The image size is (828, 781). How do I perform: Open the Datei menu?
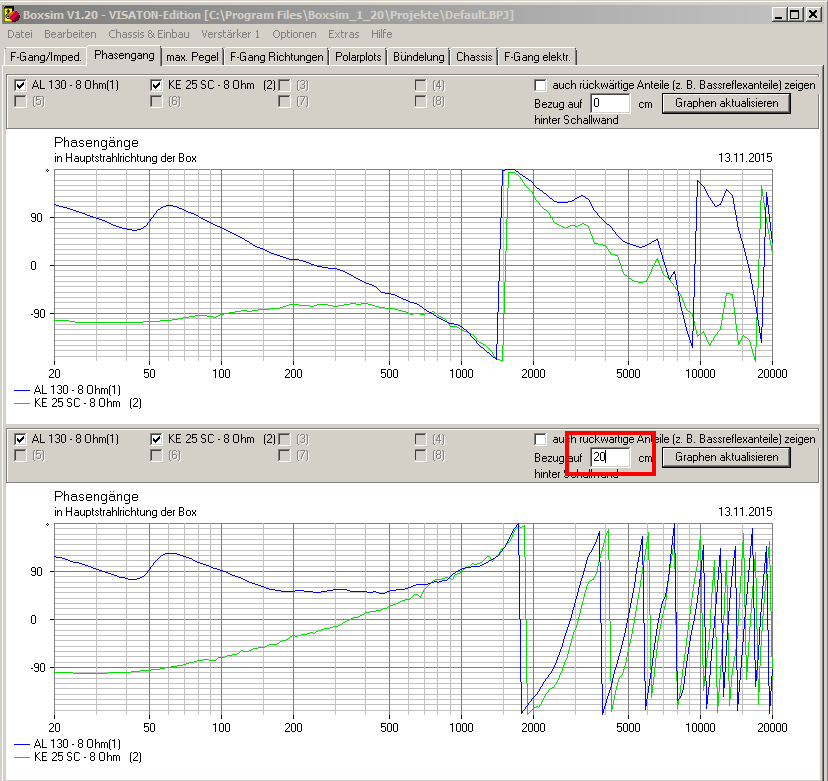point(20,34)
